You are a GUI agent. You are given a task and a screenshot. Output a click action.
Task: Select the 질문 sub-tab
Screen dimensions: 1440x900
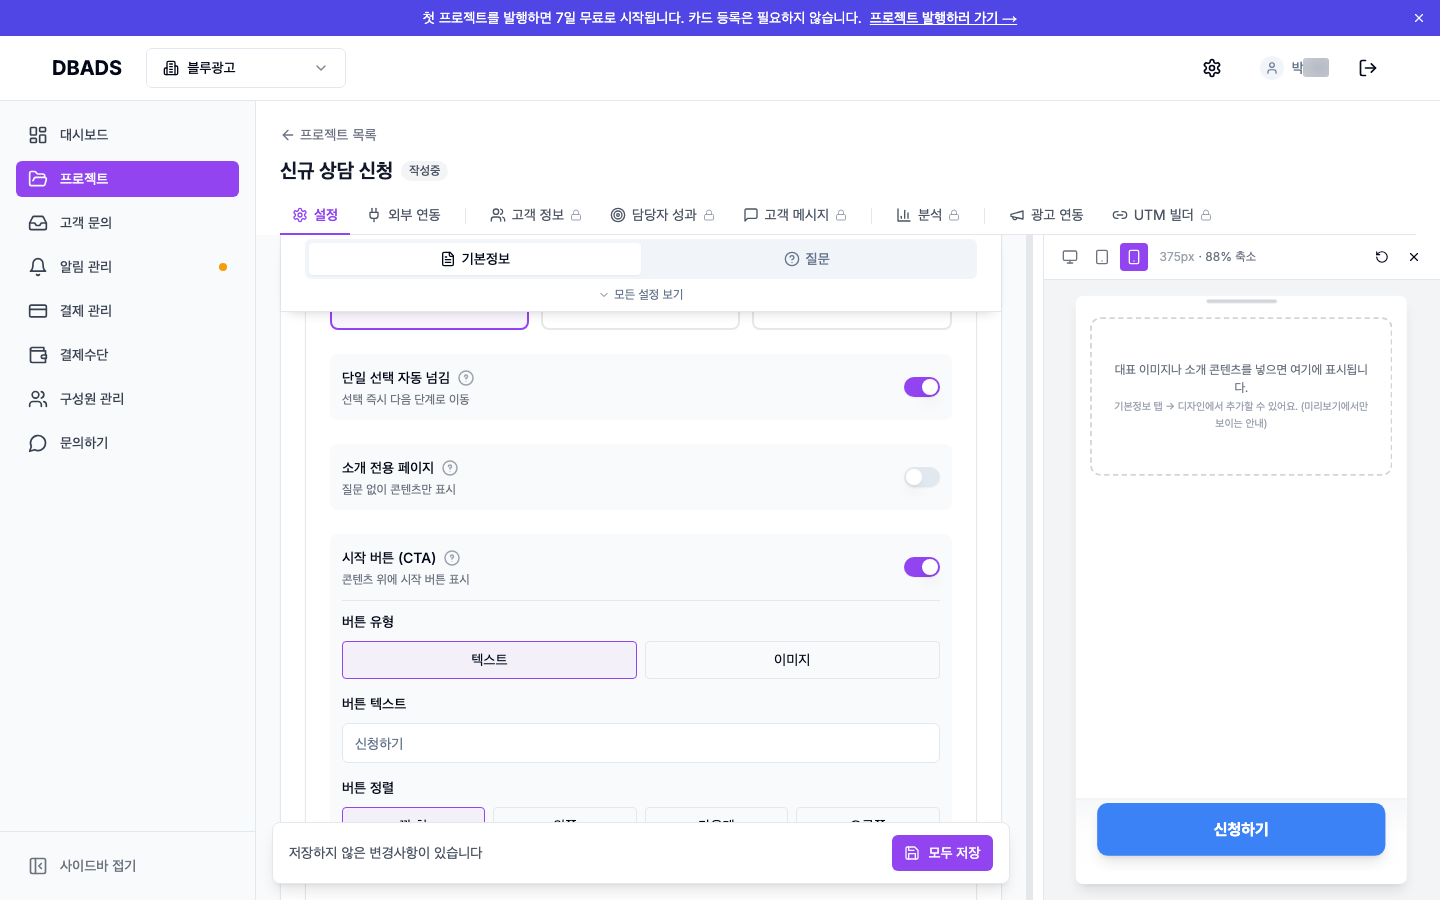pos(807,259)
